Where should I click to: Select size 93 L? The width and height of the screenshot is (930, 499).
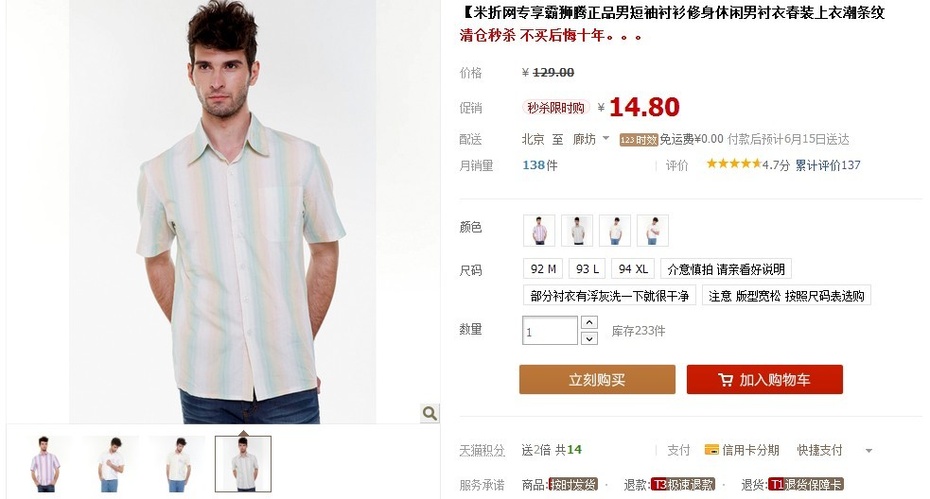pos(587,269)
